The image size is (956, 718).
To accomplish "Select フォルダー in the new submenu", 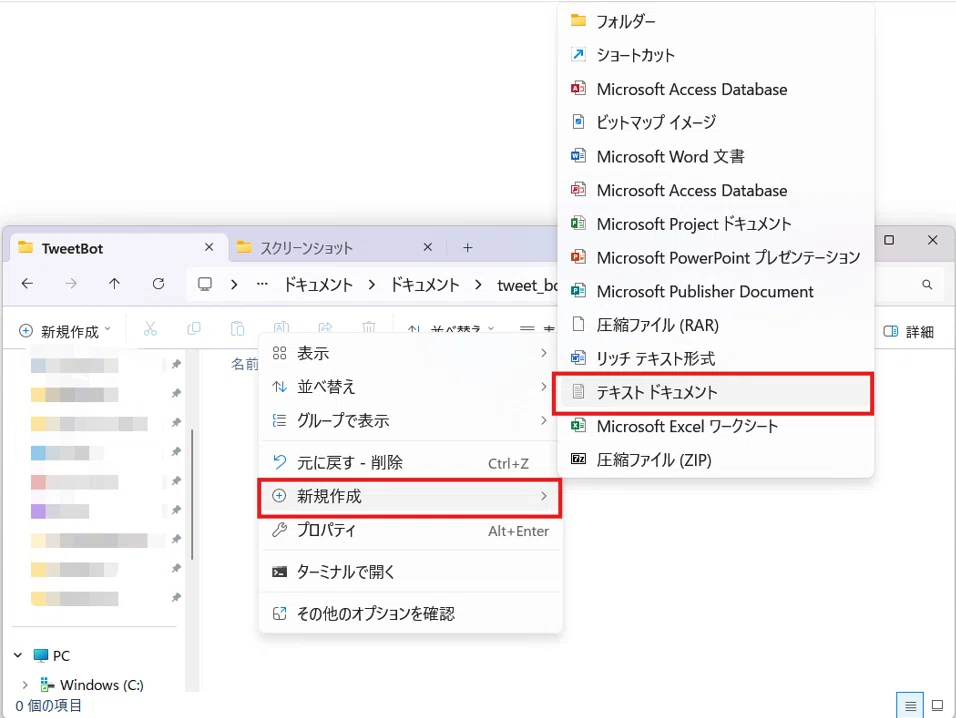I will tap(716, 21).
